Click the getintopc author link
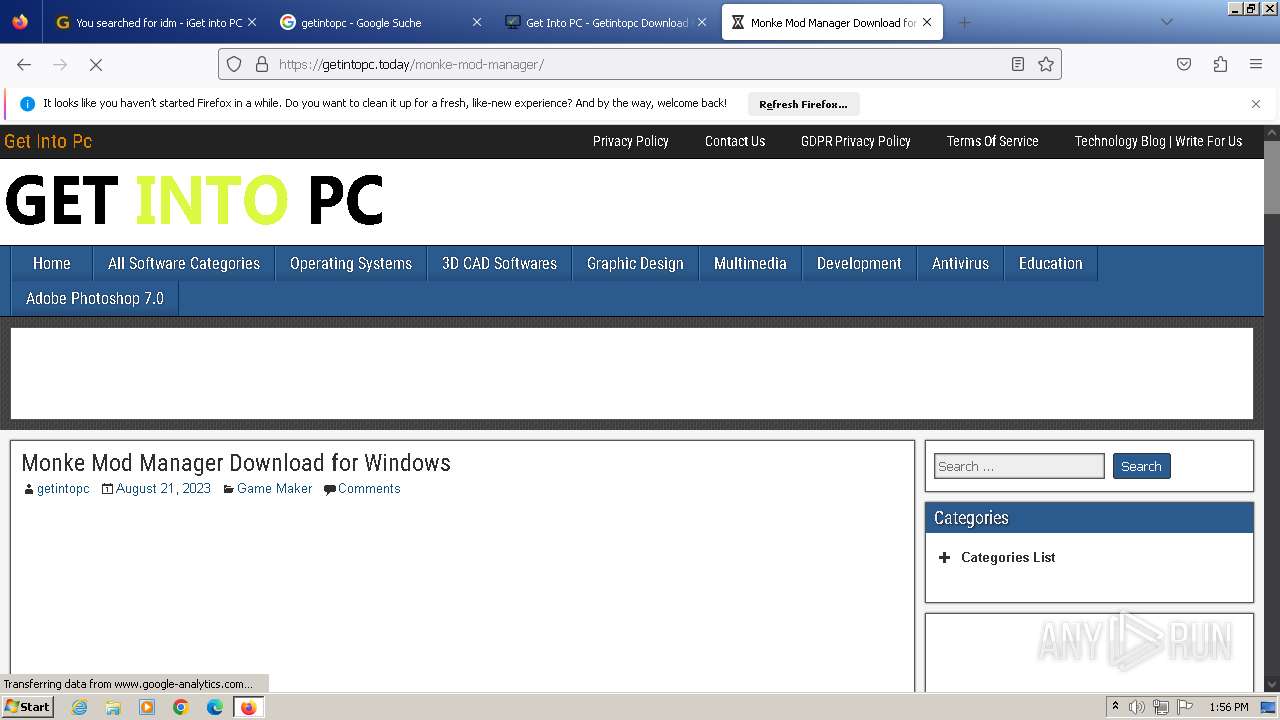1280x720 pixels. coord(63,489)
